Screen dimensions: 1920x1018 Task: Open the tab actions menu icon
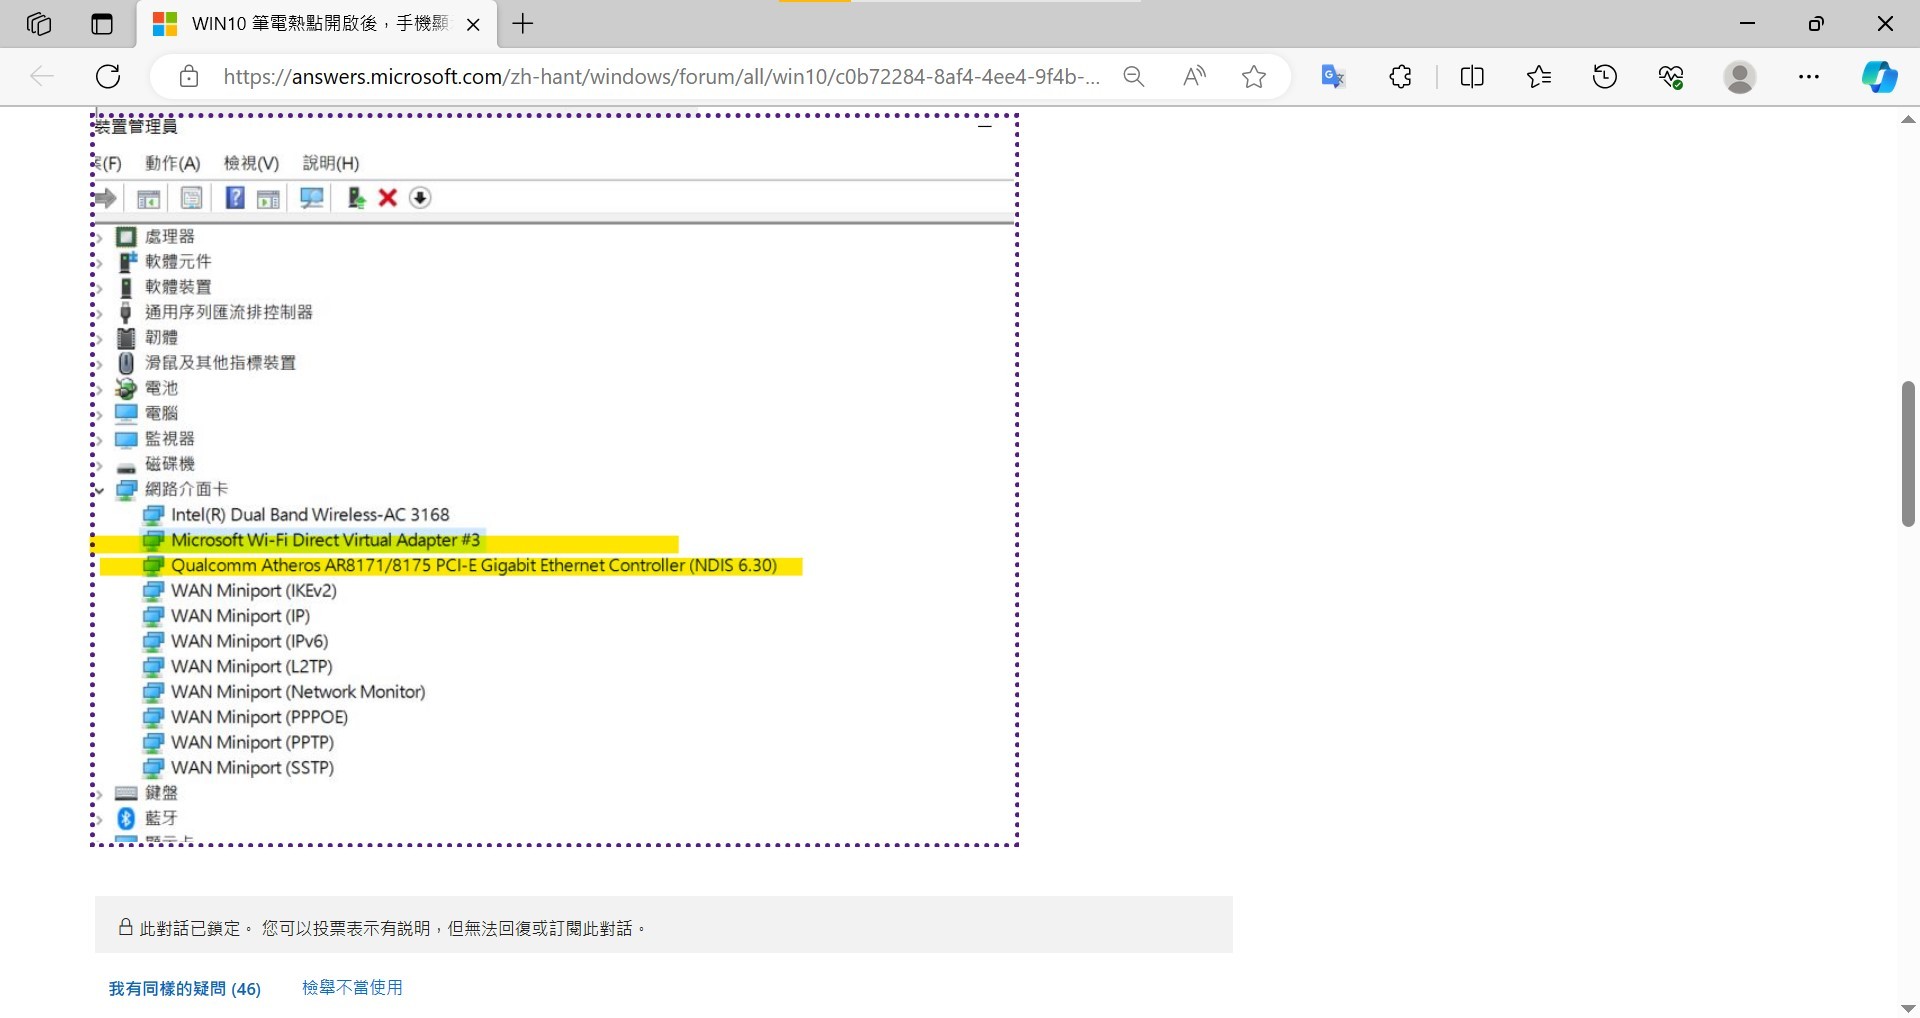coord(102,24)
